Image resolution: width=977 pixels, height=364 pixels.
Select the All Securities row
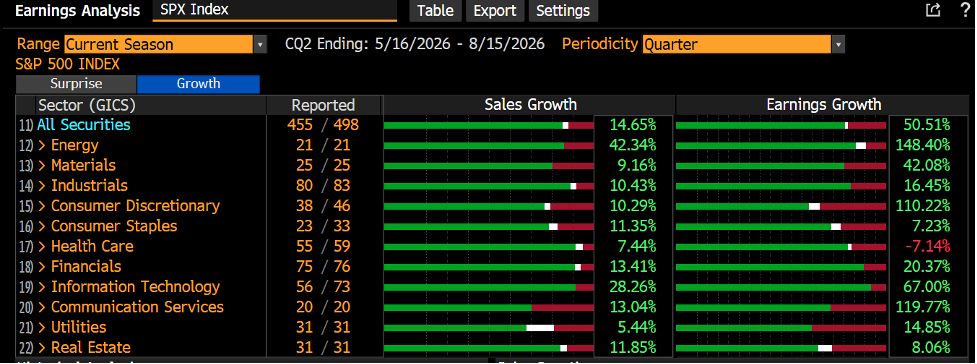point(83,125)
